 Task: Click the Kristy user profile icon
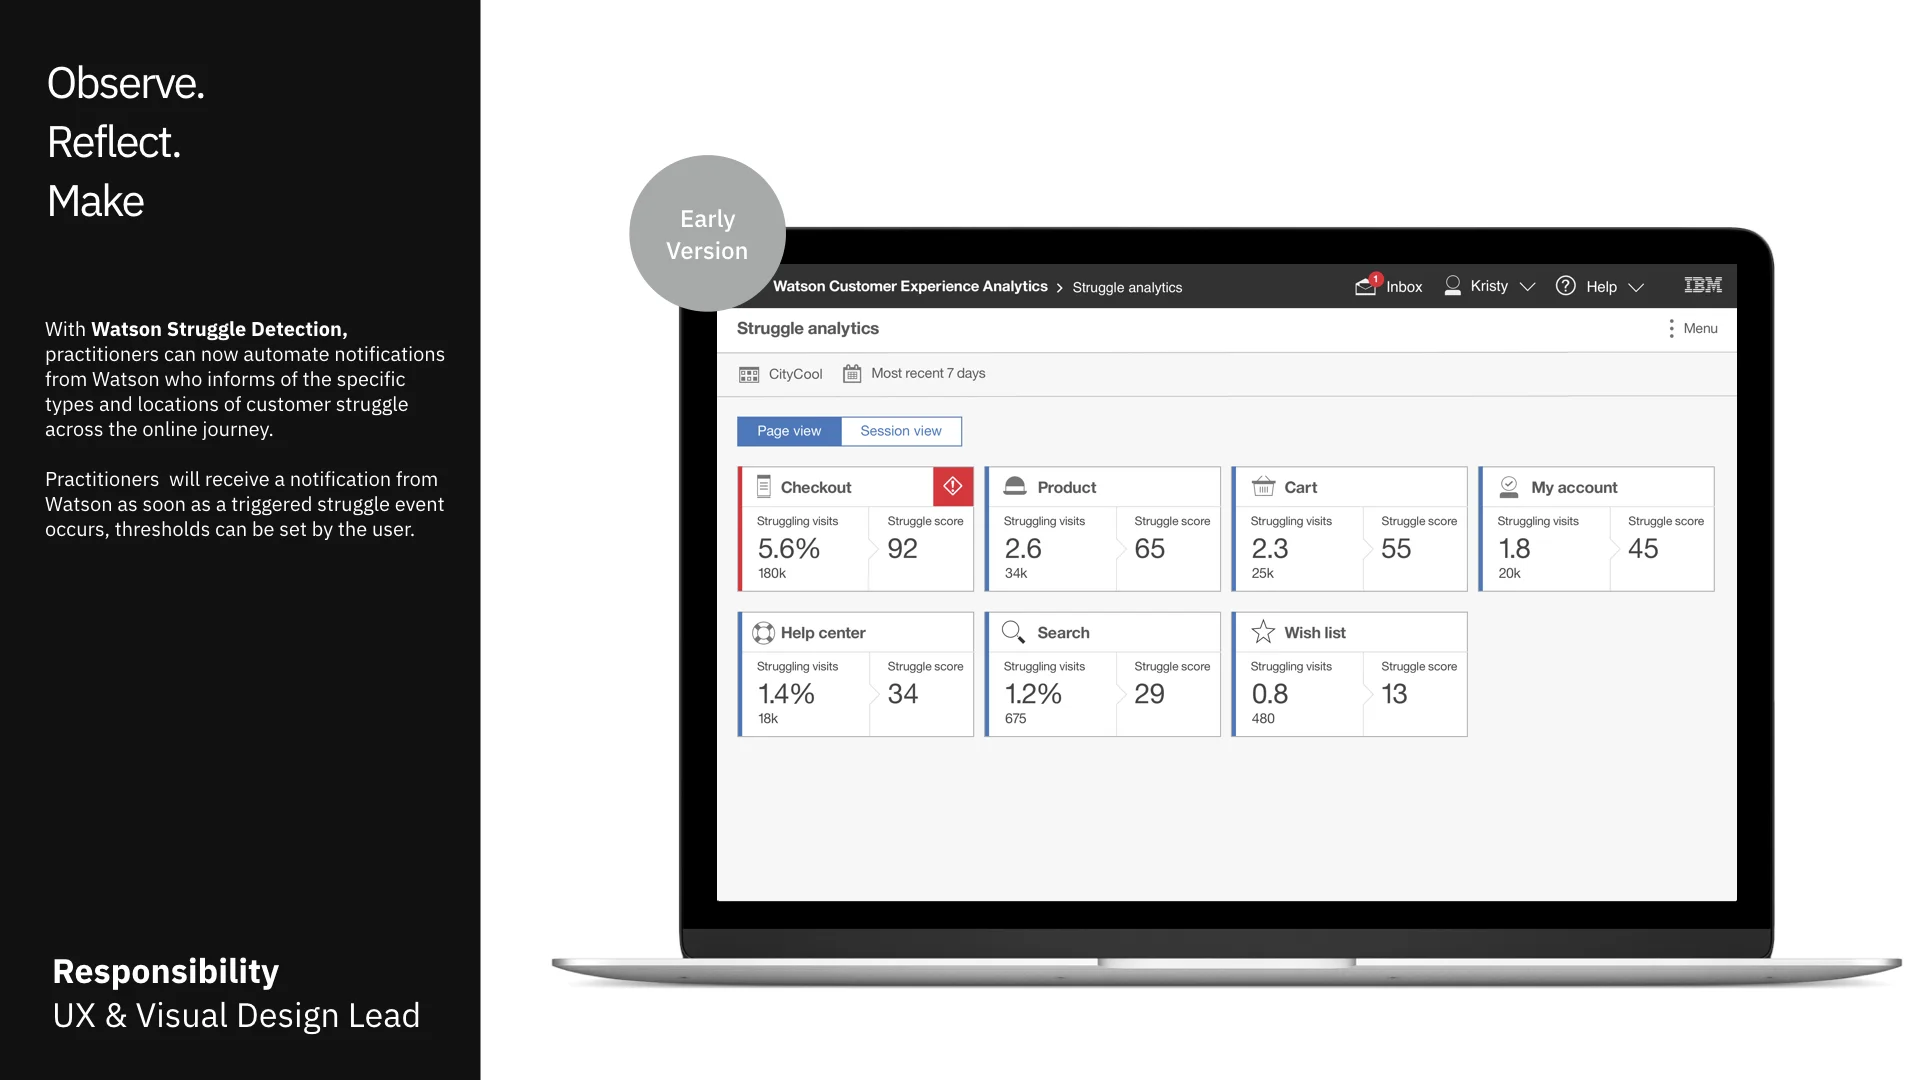click(x=1452, y=286)
